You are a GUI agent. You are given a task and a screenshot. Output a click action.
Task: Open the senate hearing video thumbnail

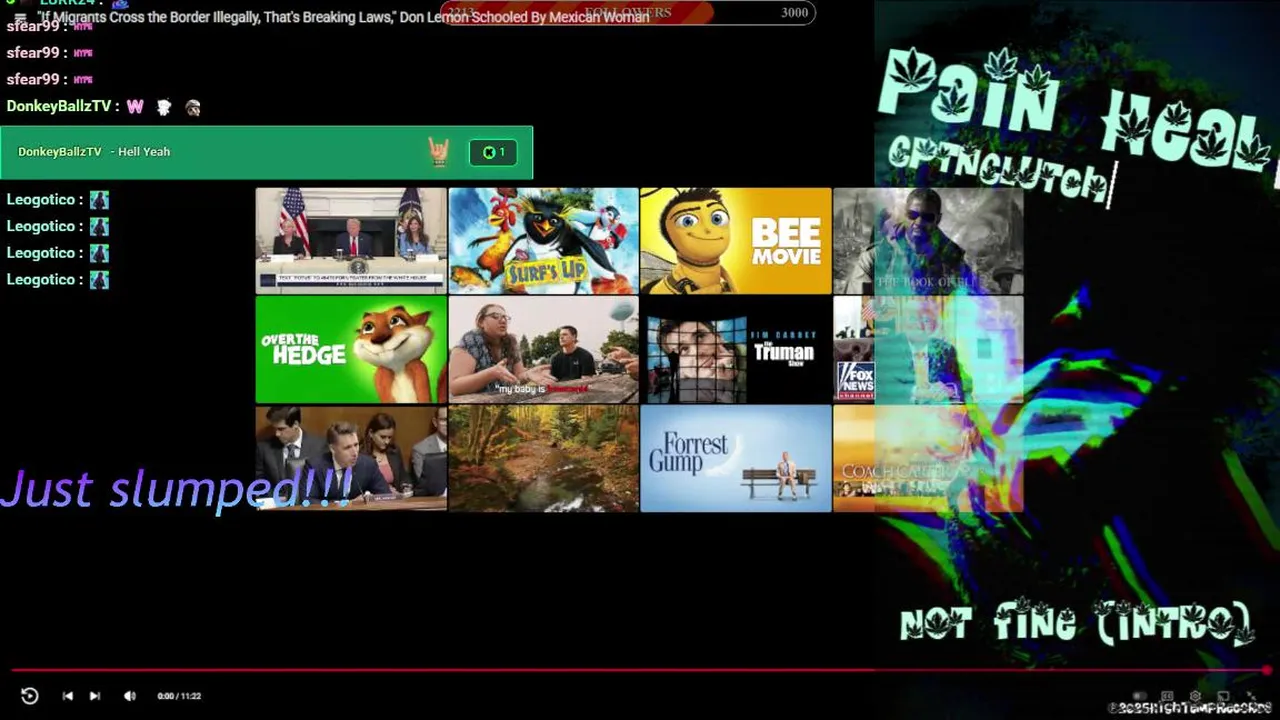(x=351, y=458)
